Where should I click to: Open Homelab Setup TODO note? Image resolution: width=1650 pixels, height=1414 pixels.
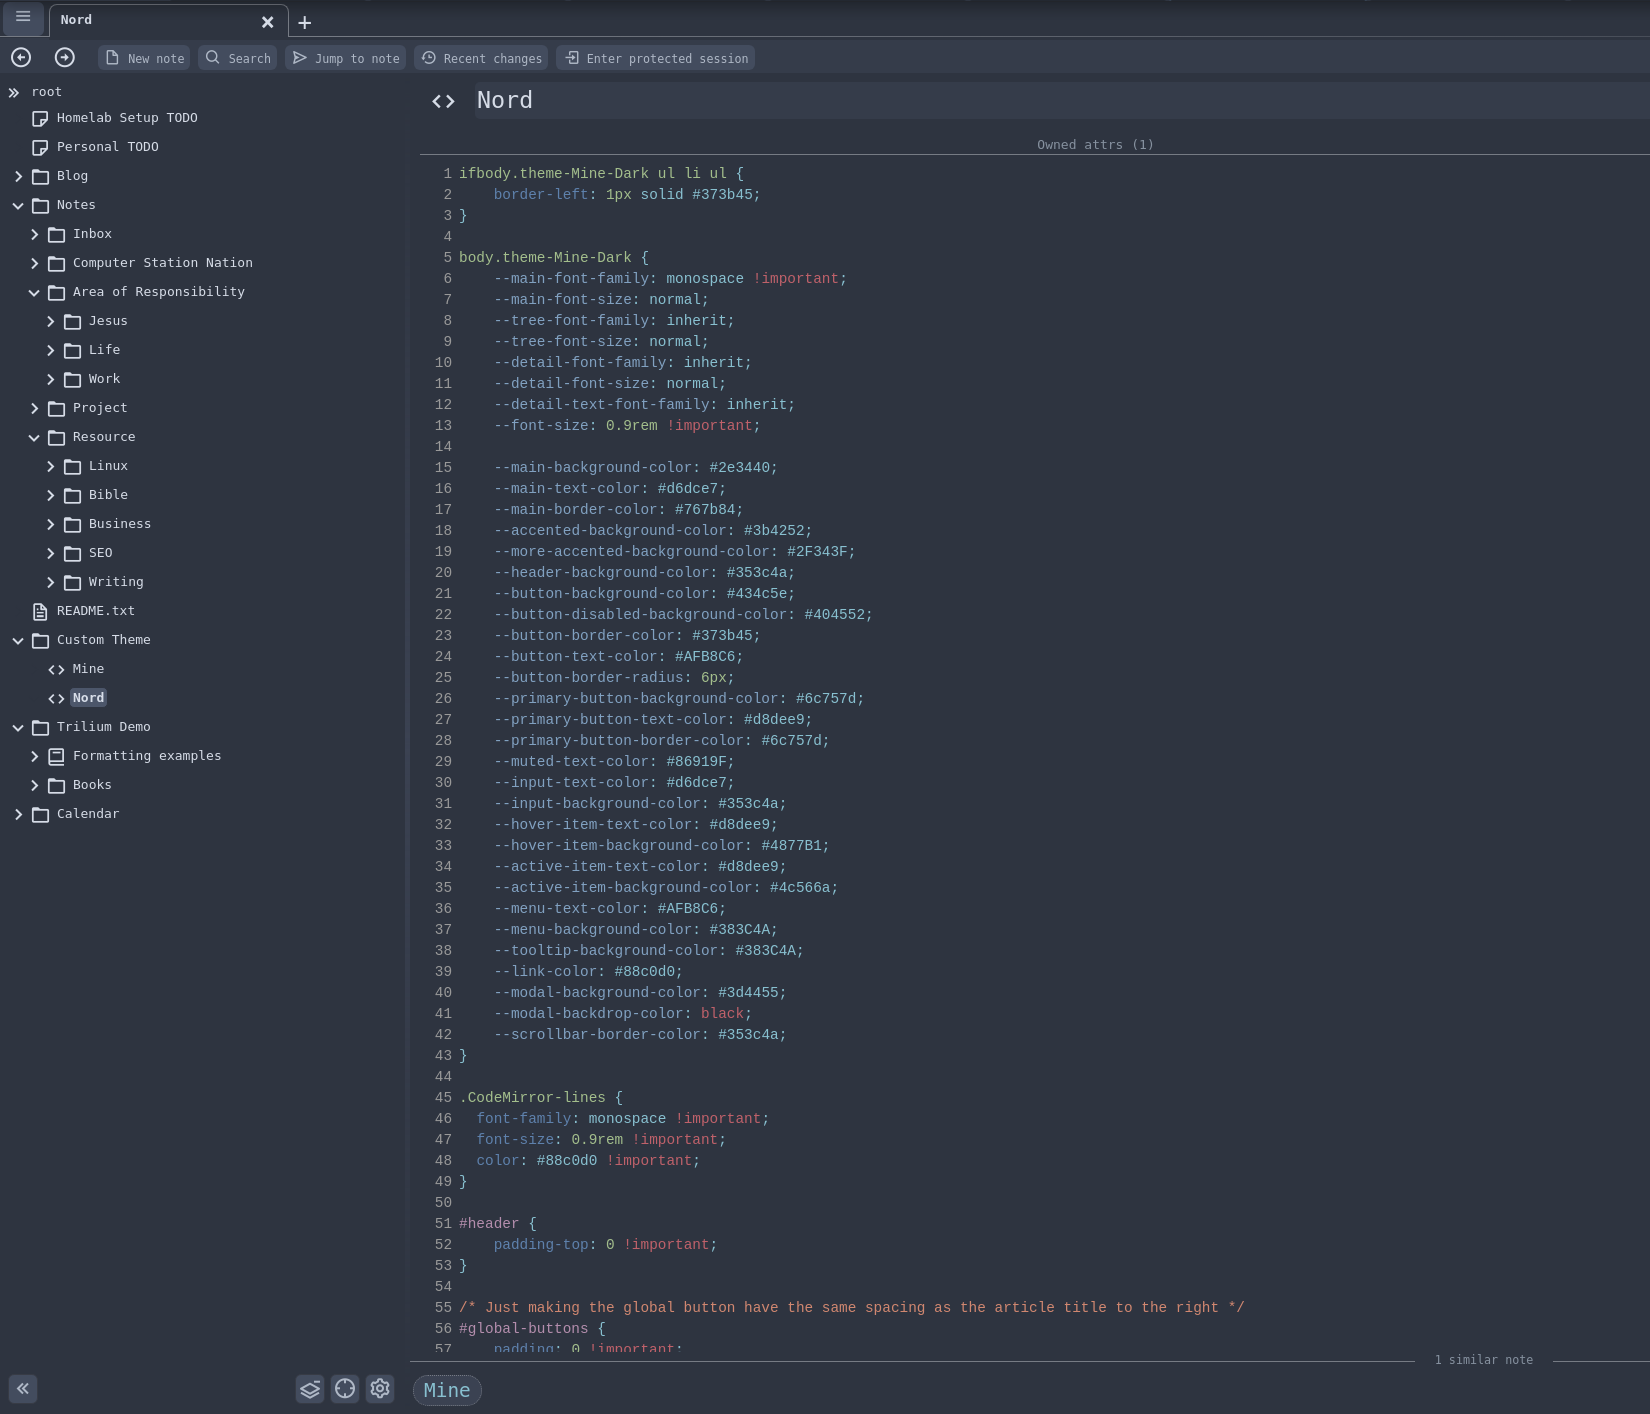pos(127,118)
